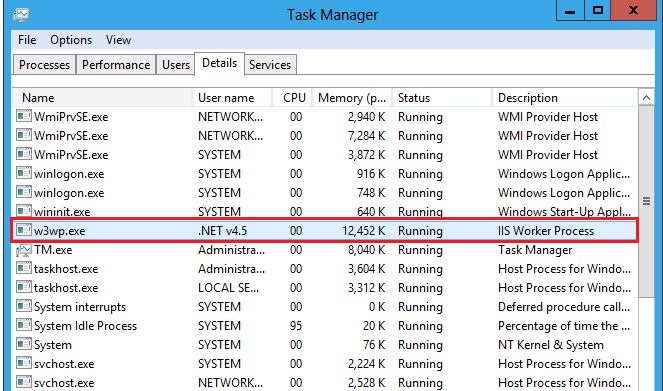Sort by the CPU column header

coord(293,98)
